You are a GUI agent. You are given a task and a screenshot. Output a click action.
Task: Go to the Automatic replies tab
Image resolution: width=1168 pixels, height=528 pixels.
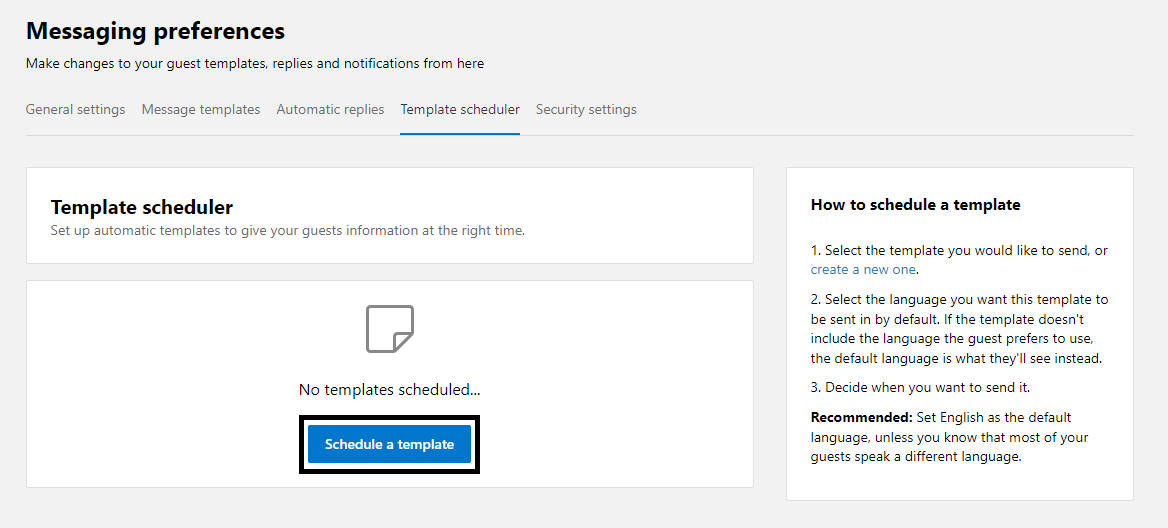[330, 109]
